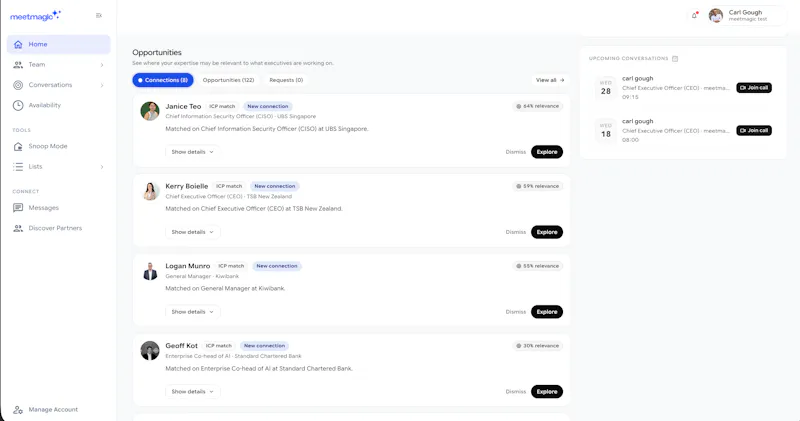This screenshot has width=800, height=421.
Task: Open Home in the sidebar
Action: click(x=59, y=44)
